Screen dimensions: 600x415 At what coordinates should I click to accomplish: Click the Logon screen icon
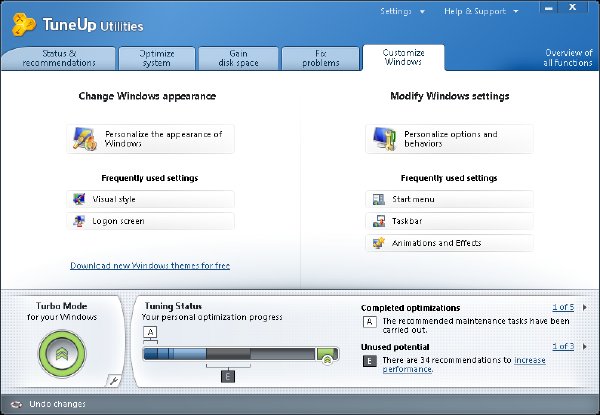(x=79, y=221)
